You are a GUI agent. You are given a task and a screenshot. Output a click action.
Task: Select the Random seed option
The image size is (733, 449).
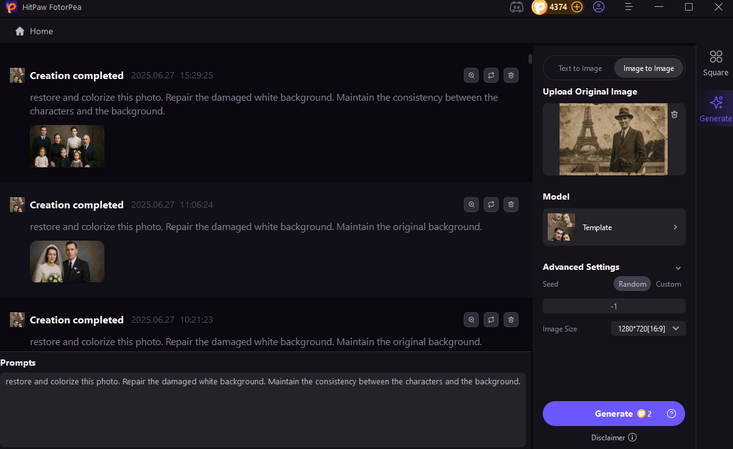tap(632, 284)
